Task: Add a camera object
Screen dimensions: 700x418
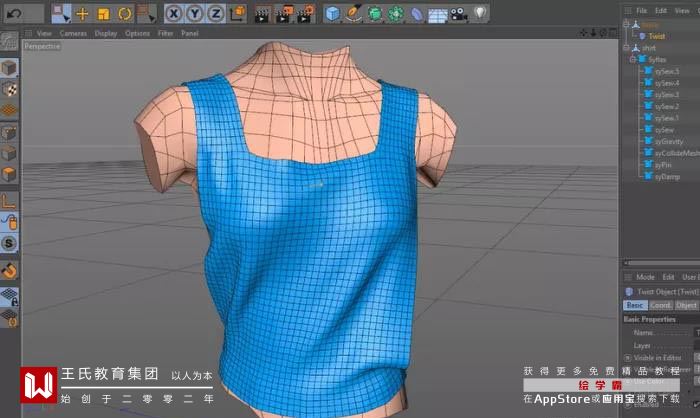Action: tap(458, 14)
